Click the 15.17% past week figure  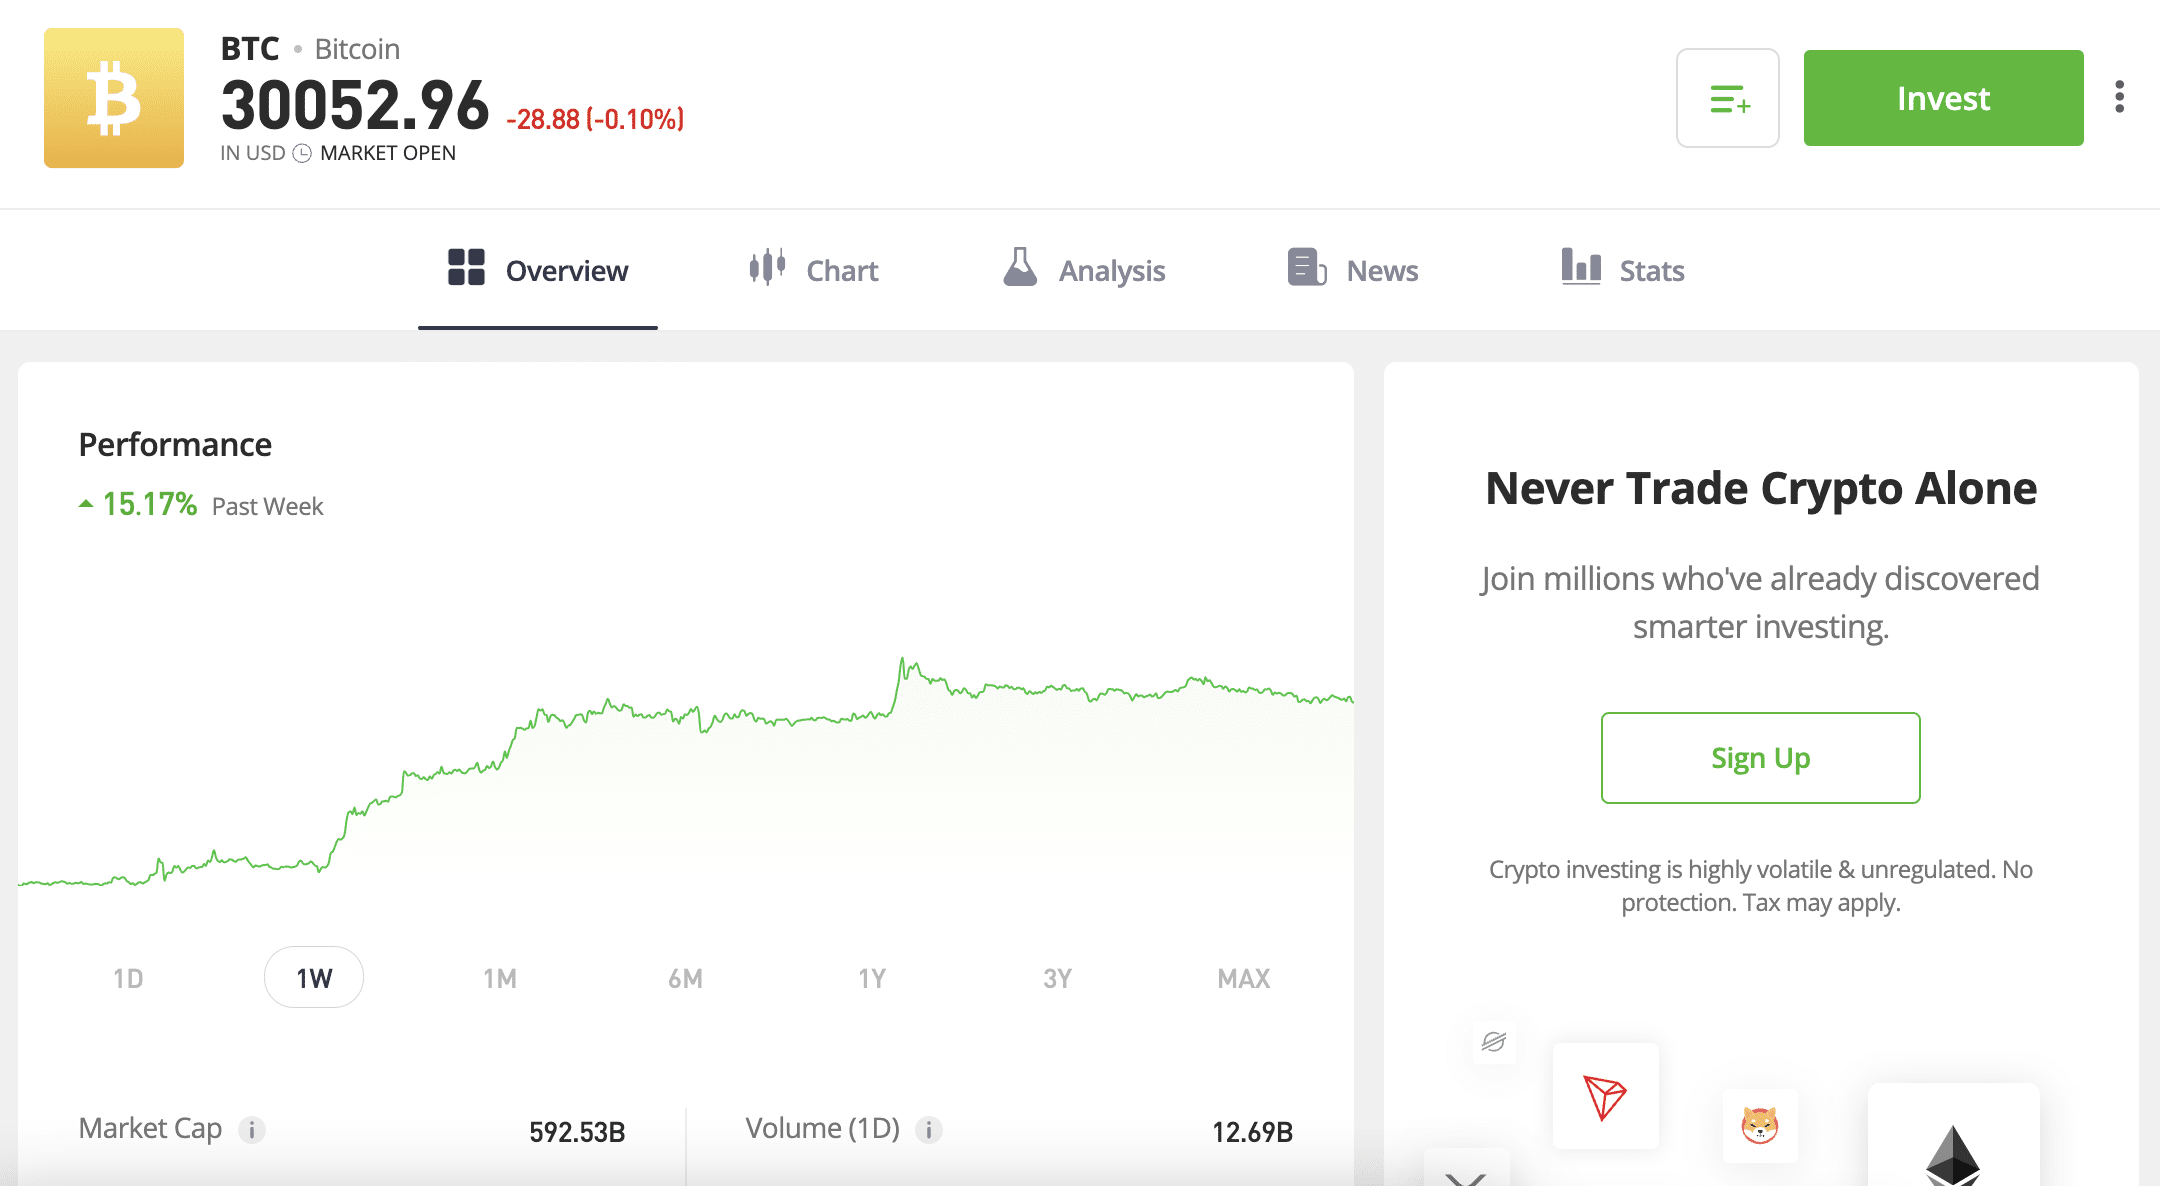tap(150, 504)
